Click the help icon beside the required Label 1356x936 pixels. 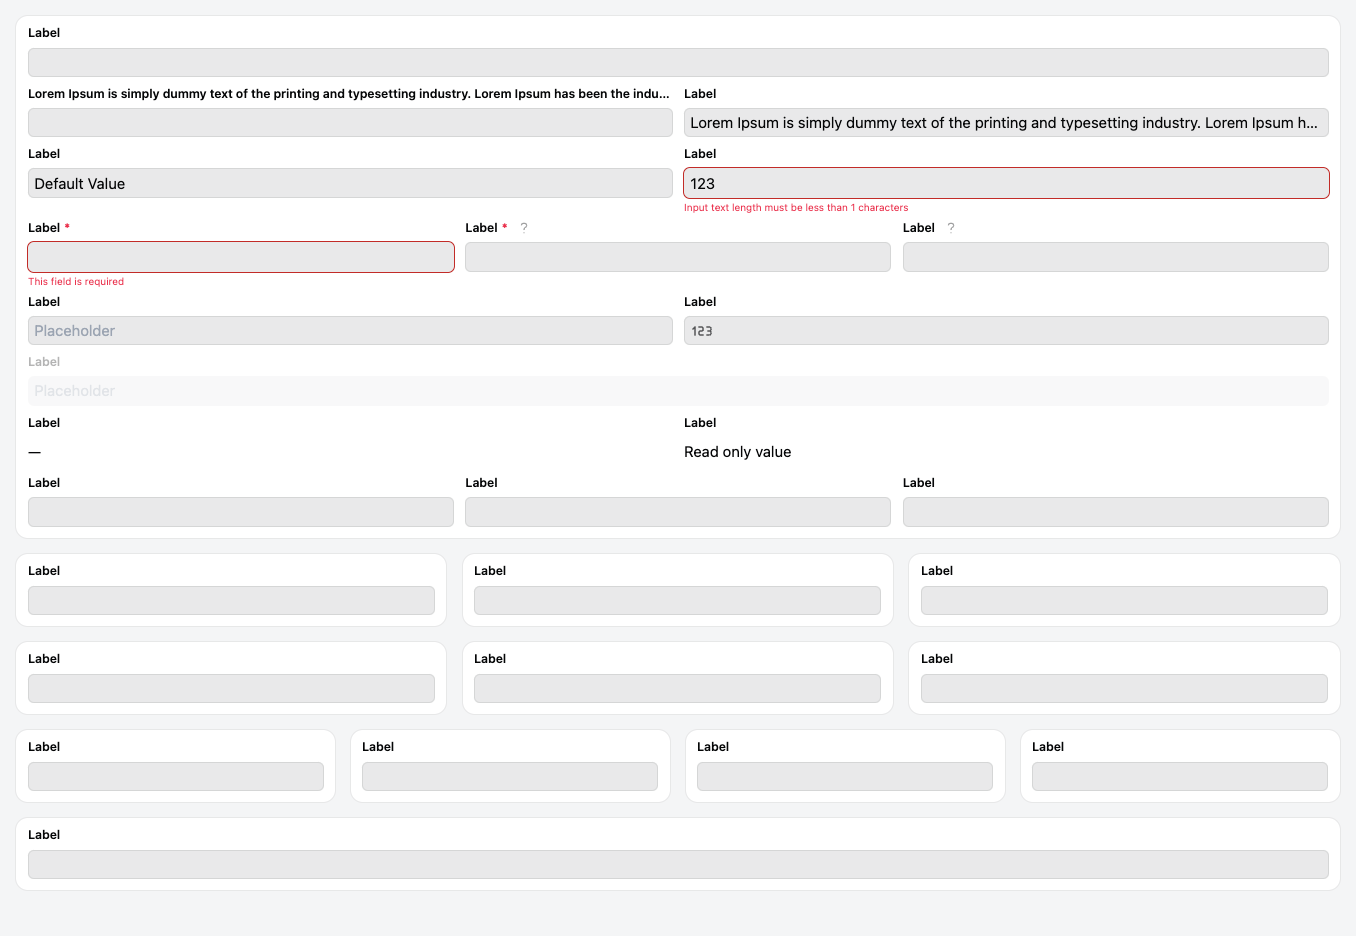coord(524,228)
